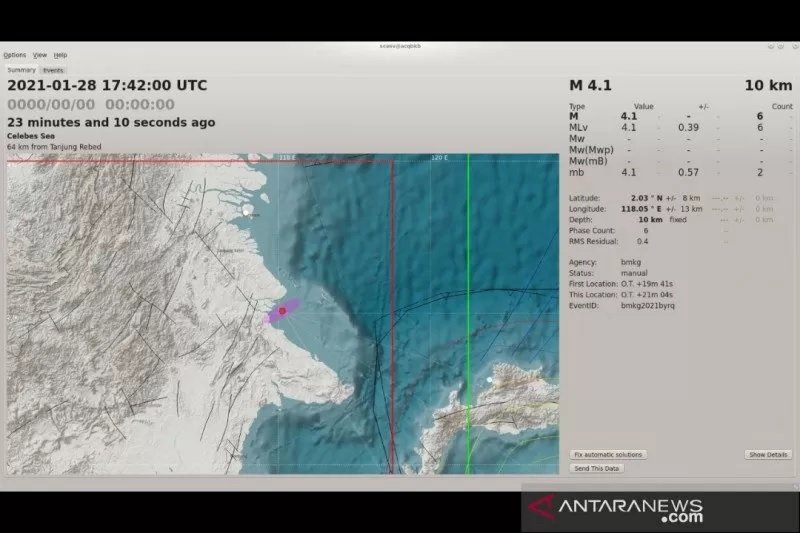Click the red epicenter marker on the map
The width and height of the screenshot is (800, 533).
pyautogui.click(x=283, y=311)
